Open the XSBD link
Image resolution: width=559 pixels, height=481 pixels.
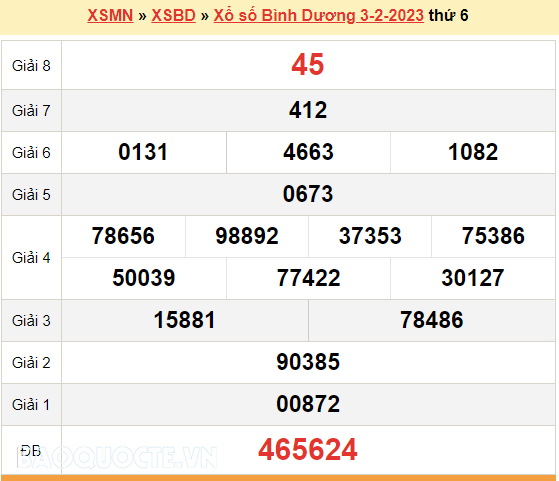[174, 16]
